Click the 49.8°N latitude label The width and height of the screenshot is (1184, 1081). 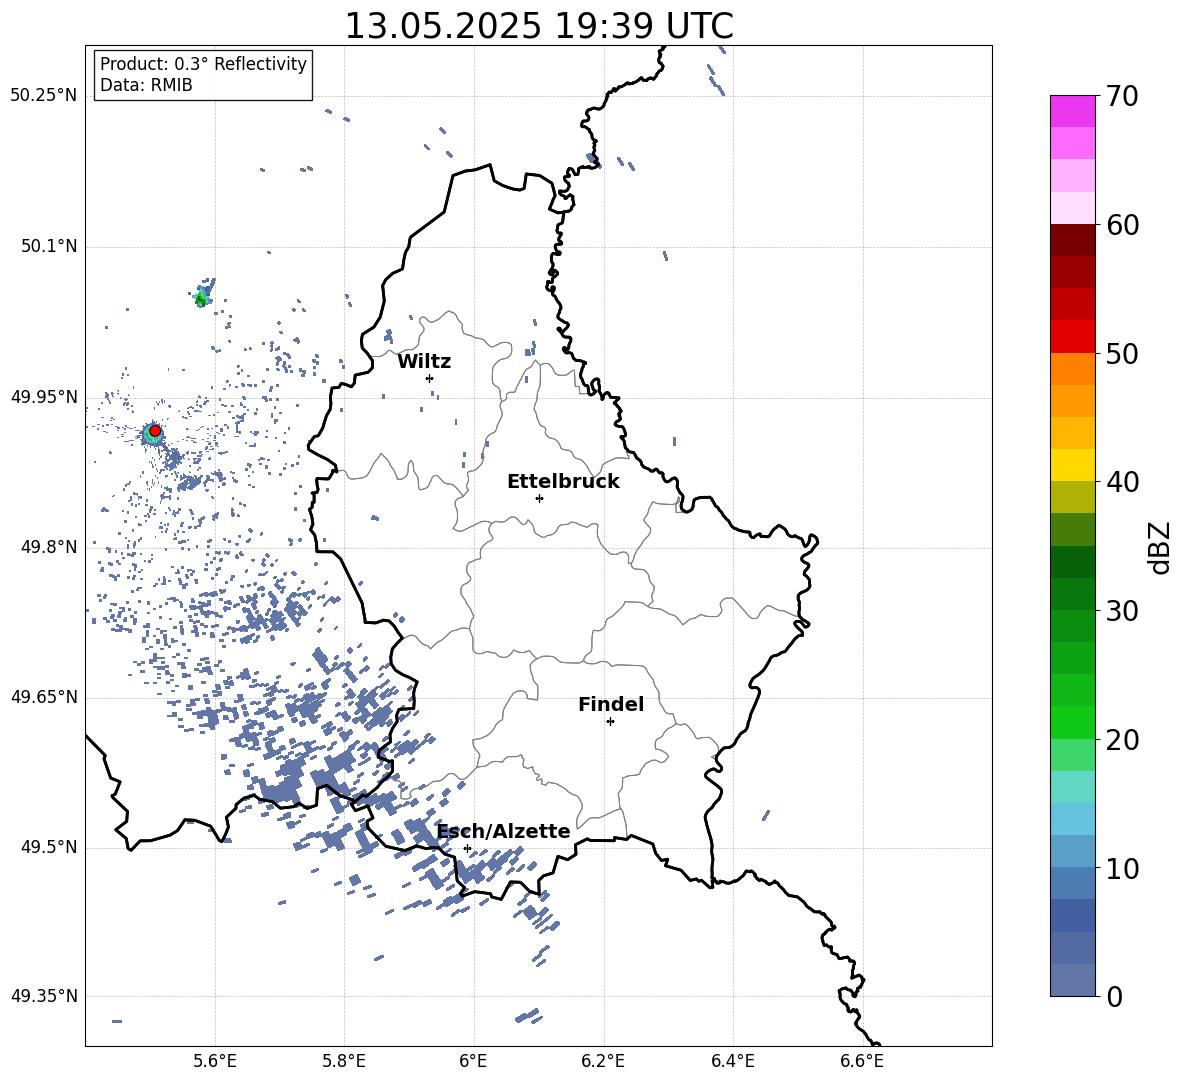click(x=49, y=547)
